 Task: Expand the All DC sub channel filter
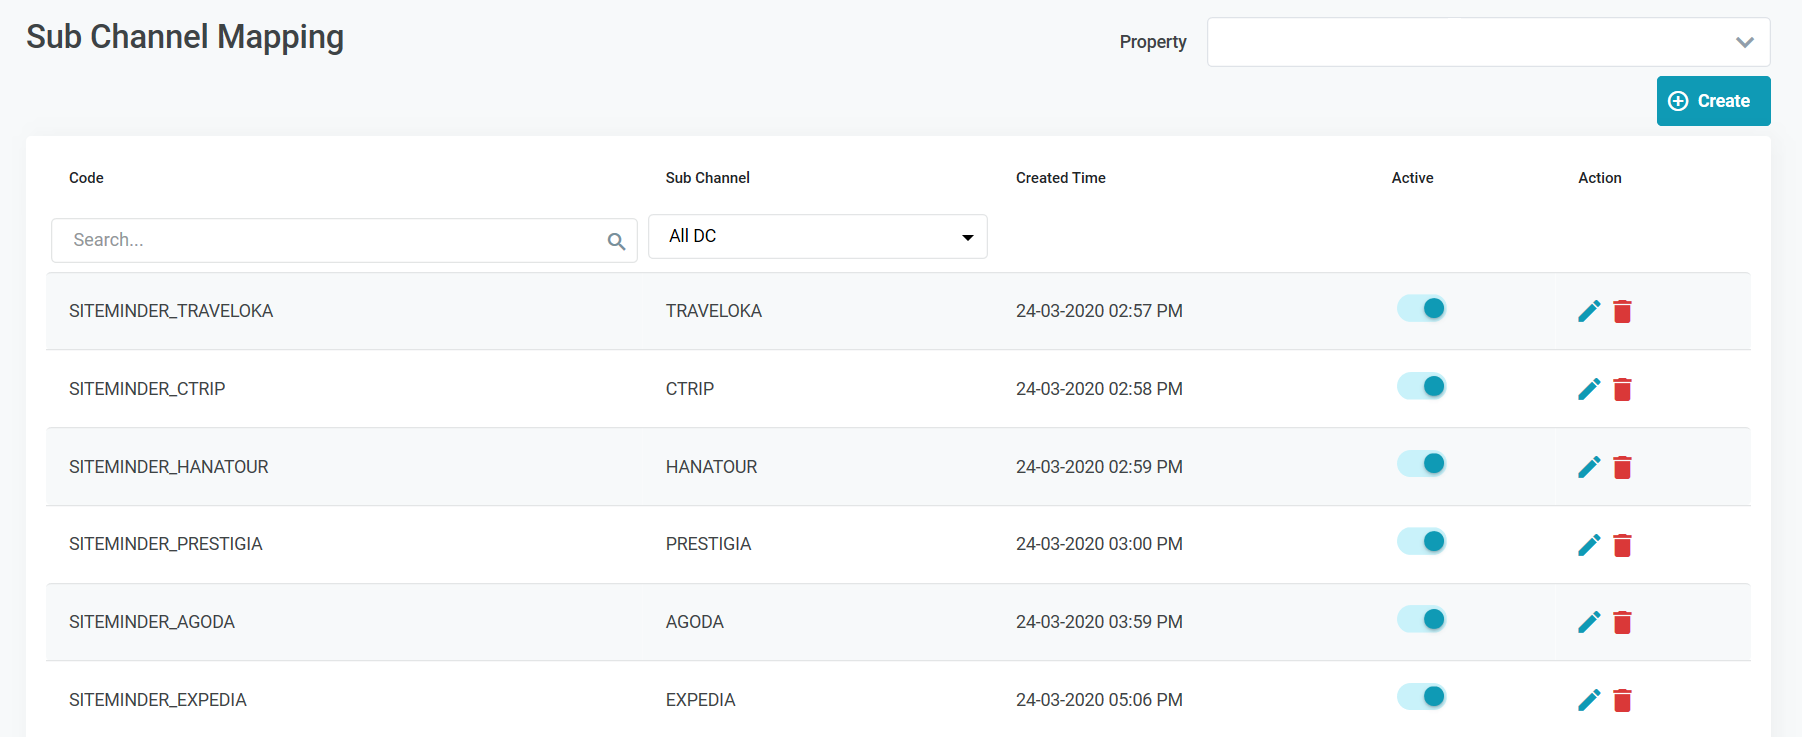pyautogui.click(x=817, y=237)
